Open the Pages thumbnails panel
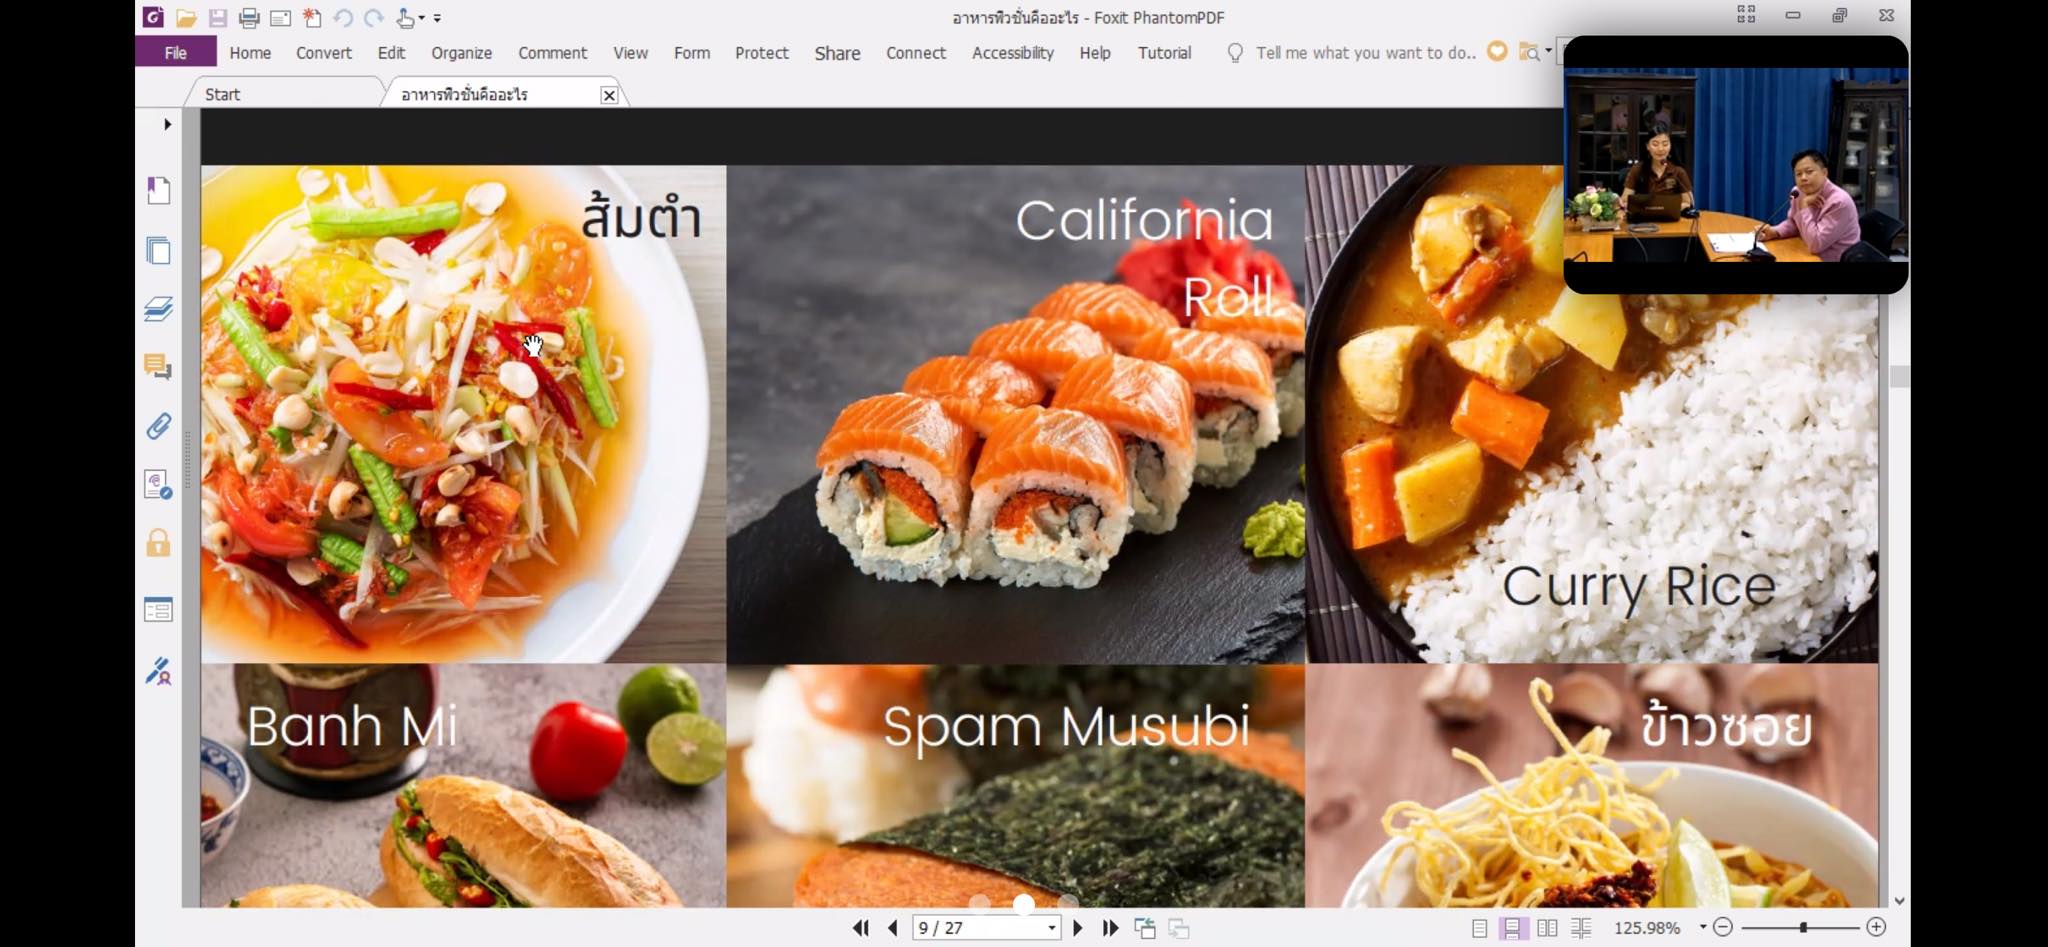The width and height of the screenshot is (2048, 947). [x=158, y=250]
